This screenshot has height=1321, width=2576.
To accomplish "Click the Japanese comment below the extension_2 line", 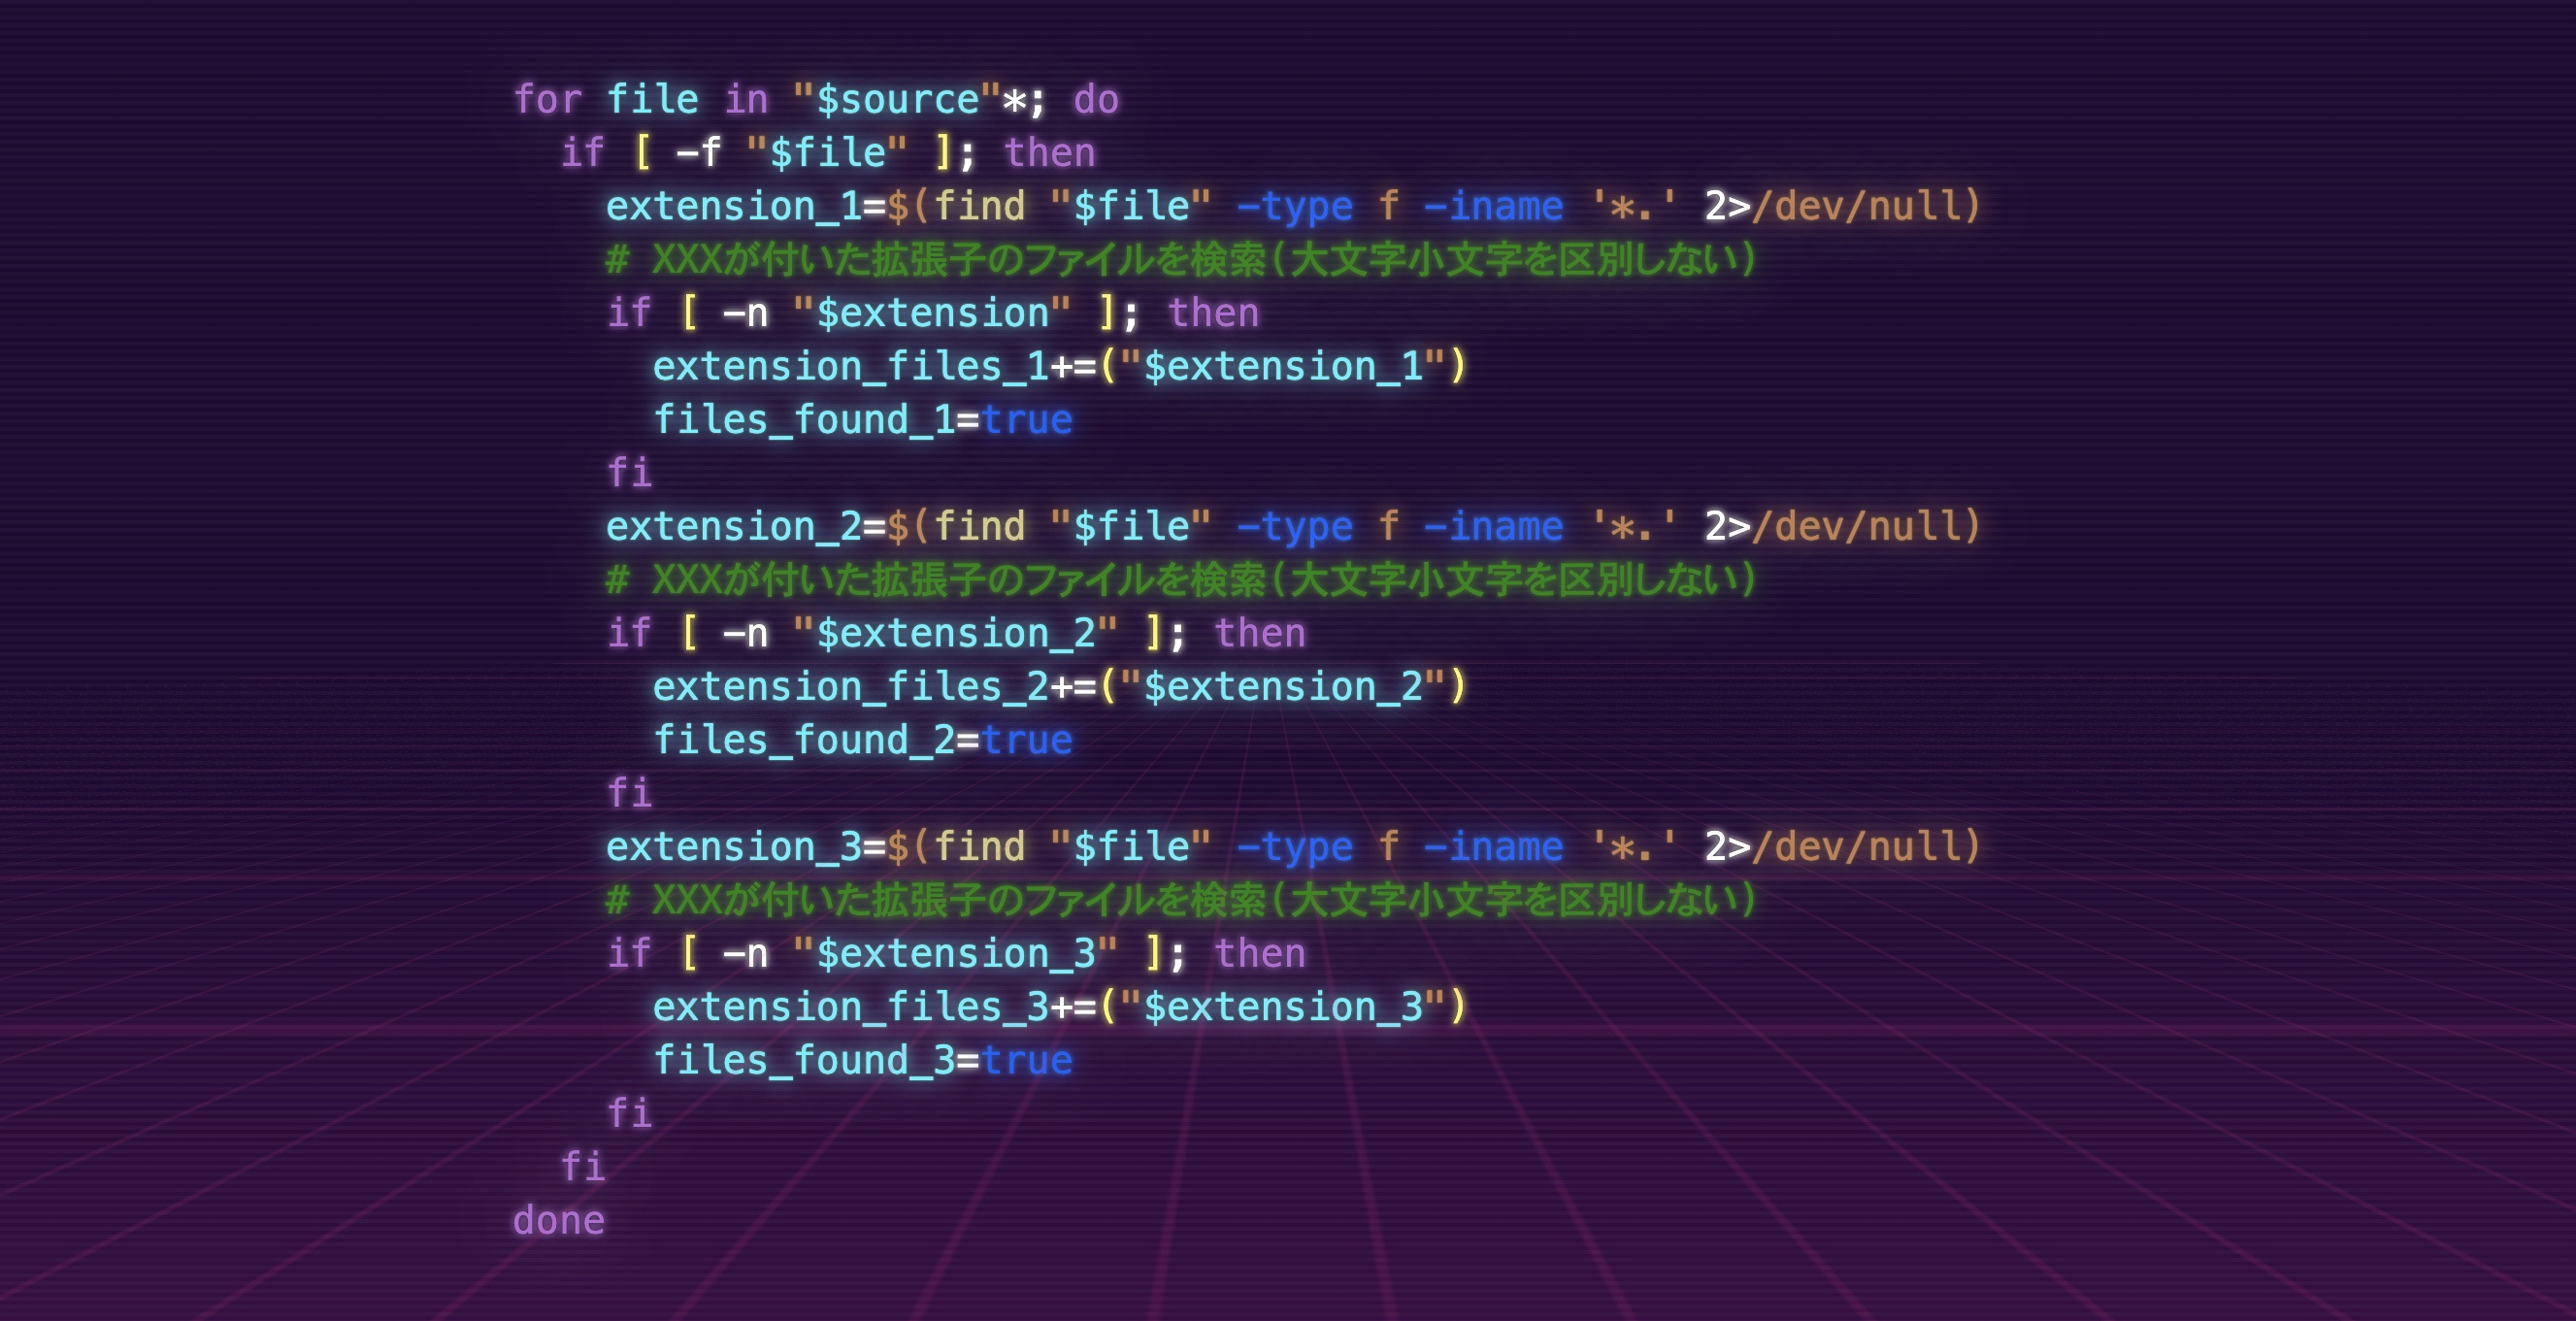I will [x=1181, y=580].
